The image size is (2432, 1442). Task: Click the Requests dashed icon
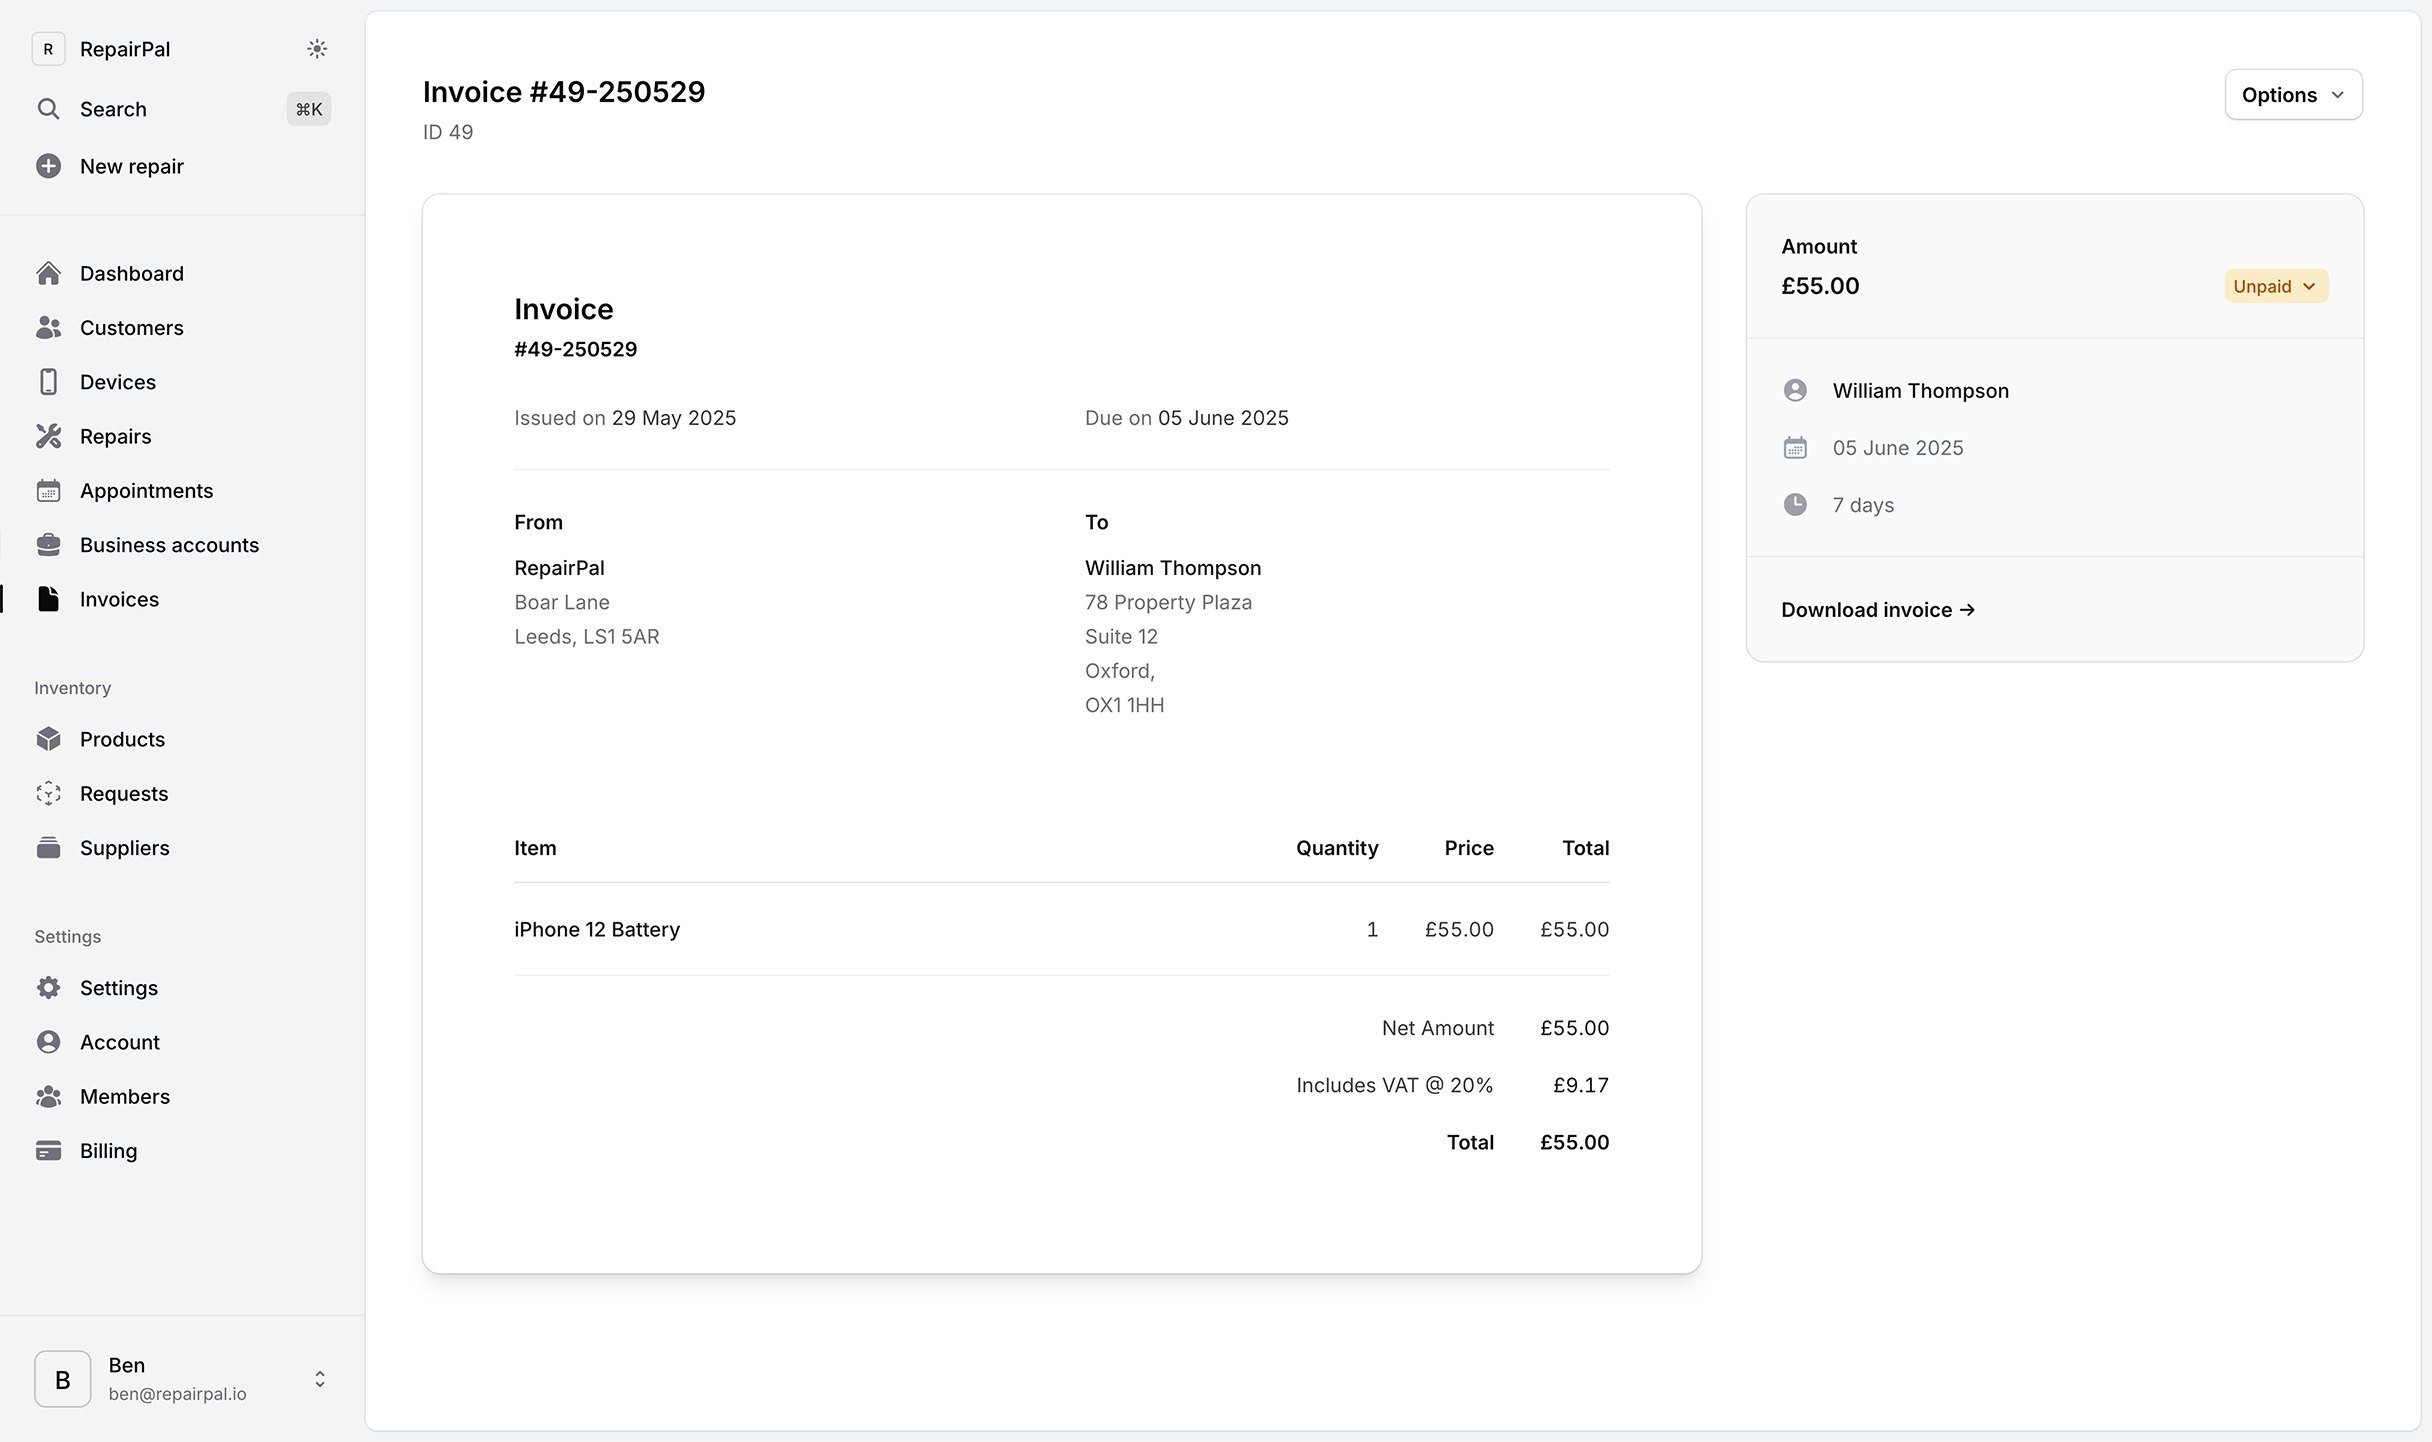coord(48,793)
